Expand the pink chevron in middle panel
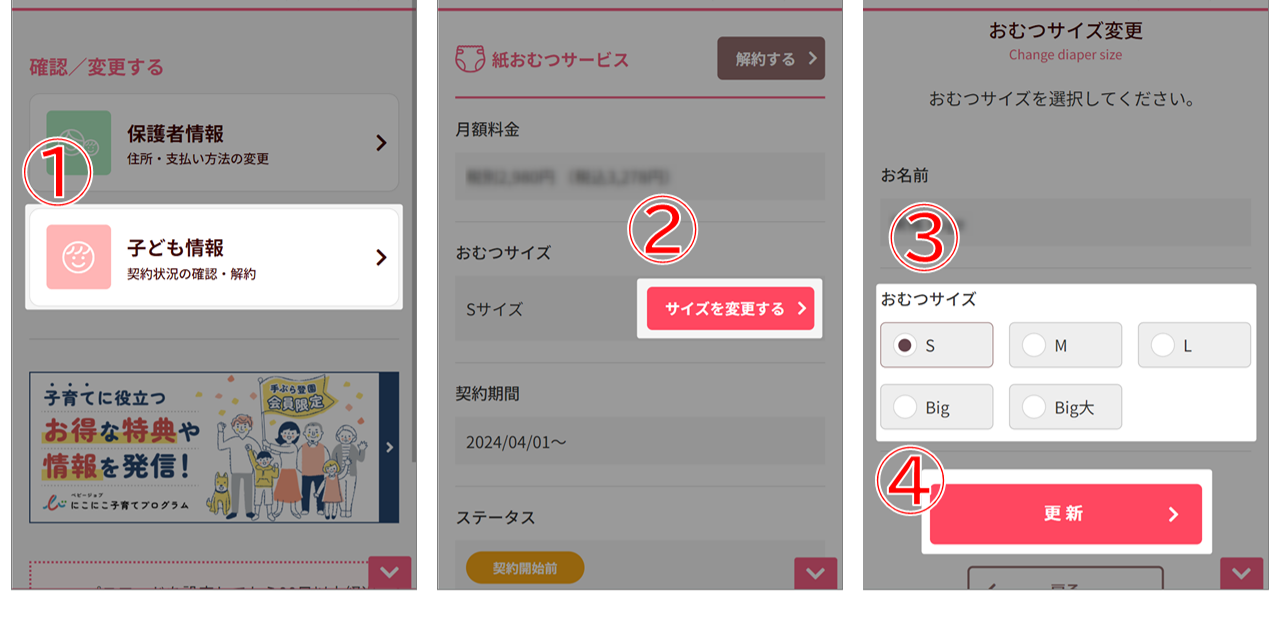The image size is (1280, 625). 815,573
